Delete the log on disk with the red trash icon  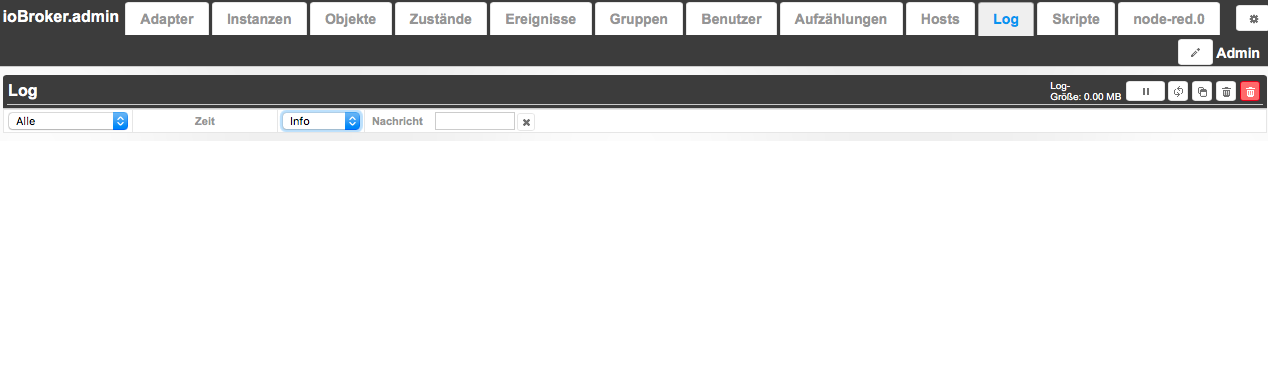click(1250, 91)
